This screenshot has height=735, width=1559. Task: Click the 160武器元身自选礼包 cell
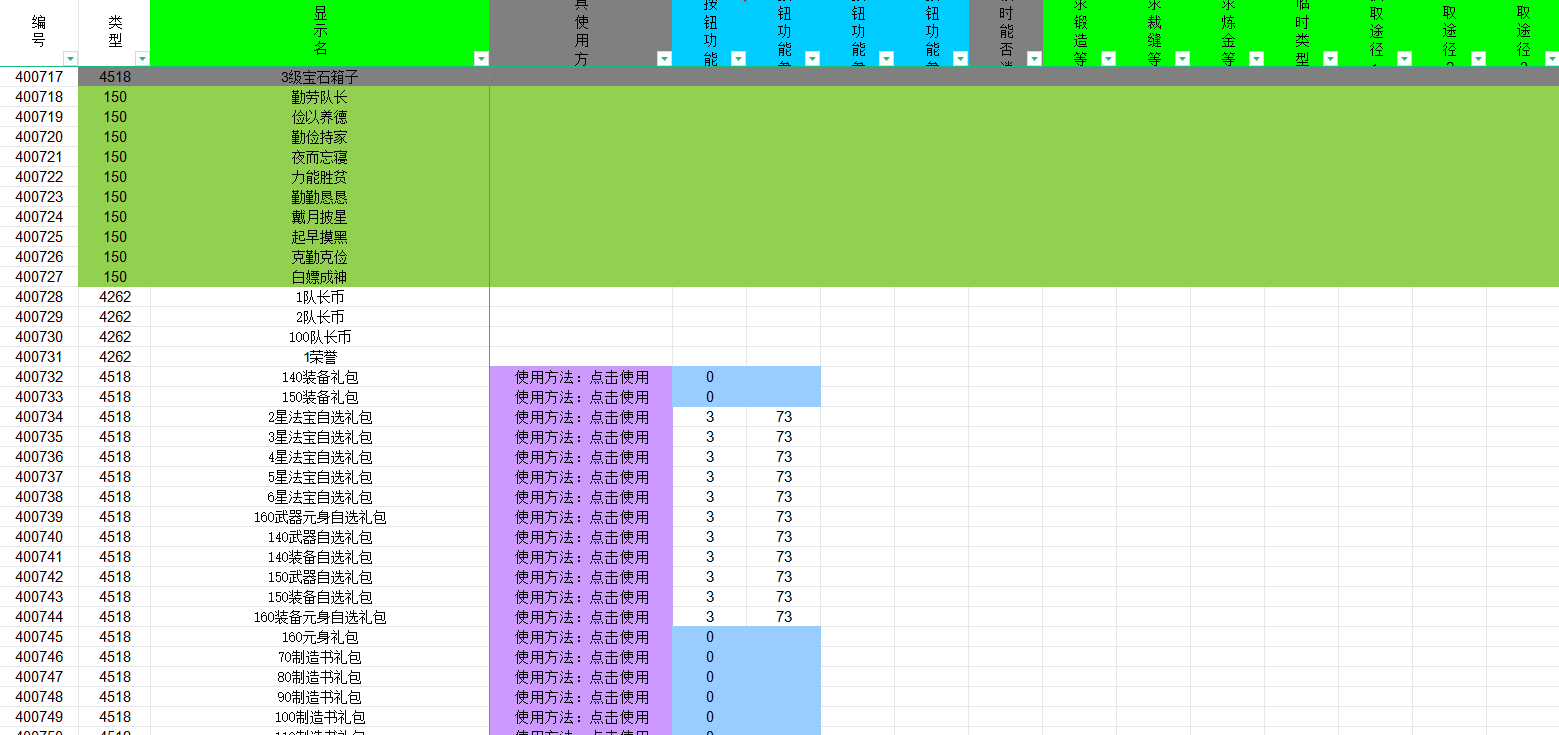coord(320,517)
